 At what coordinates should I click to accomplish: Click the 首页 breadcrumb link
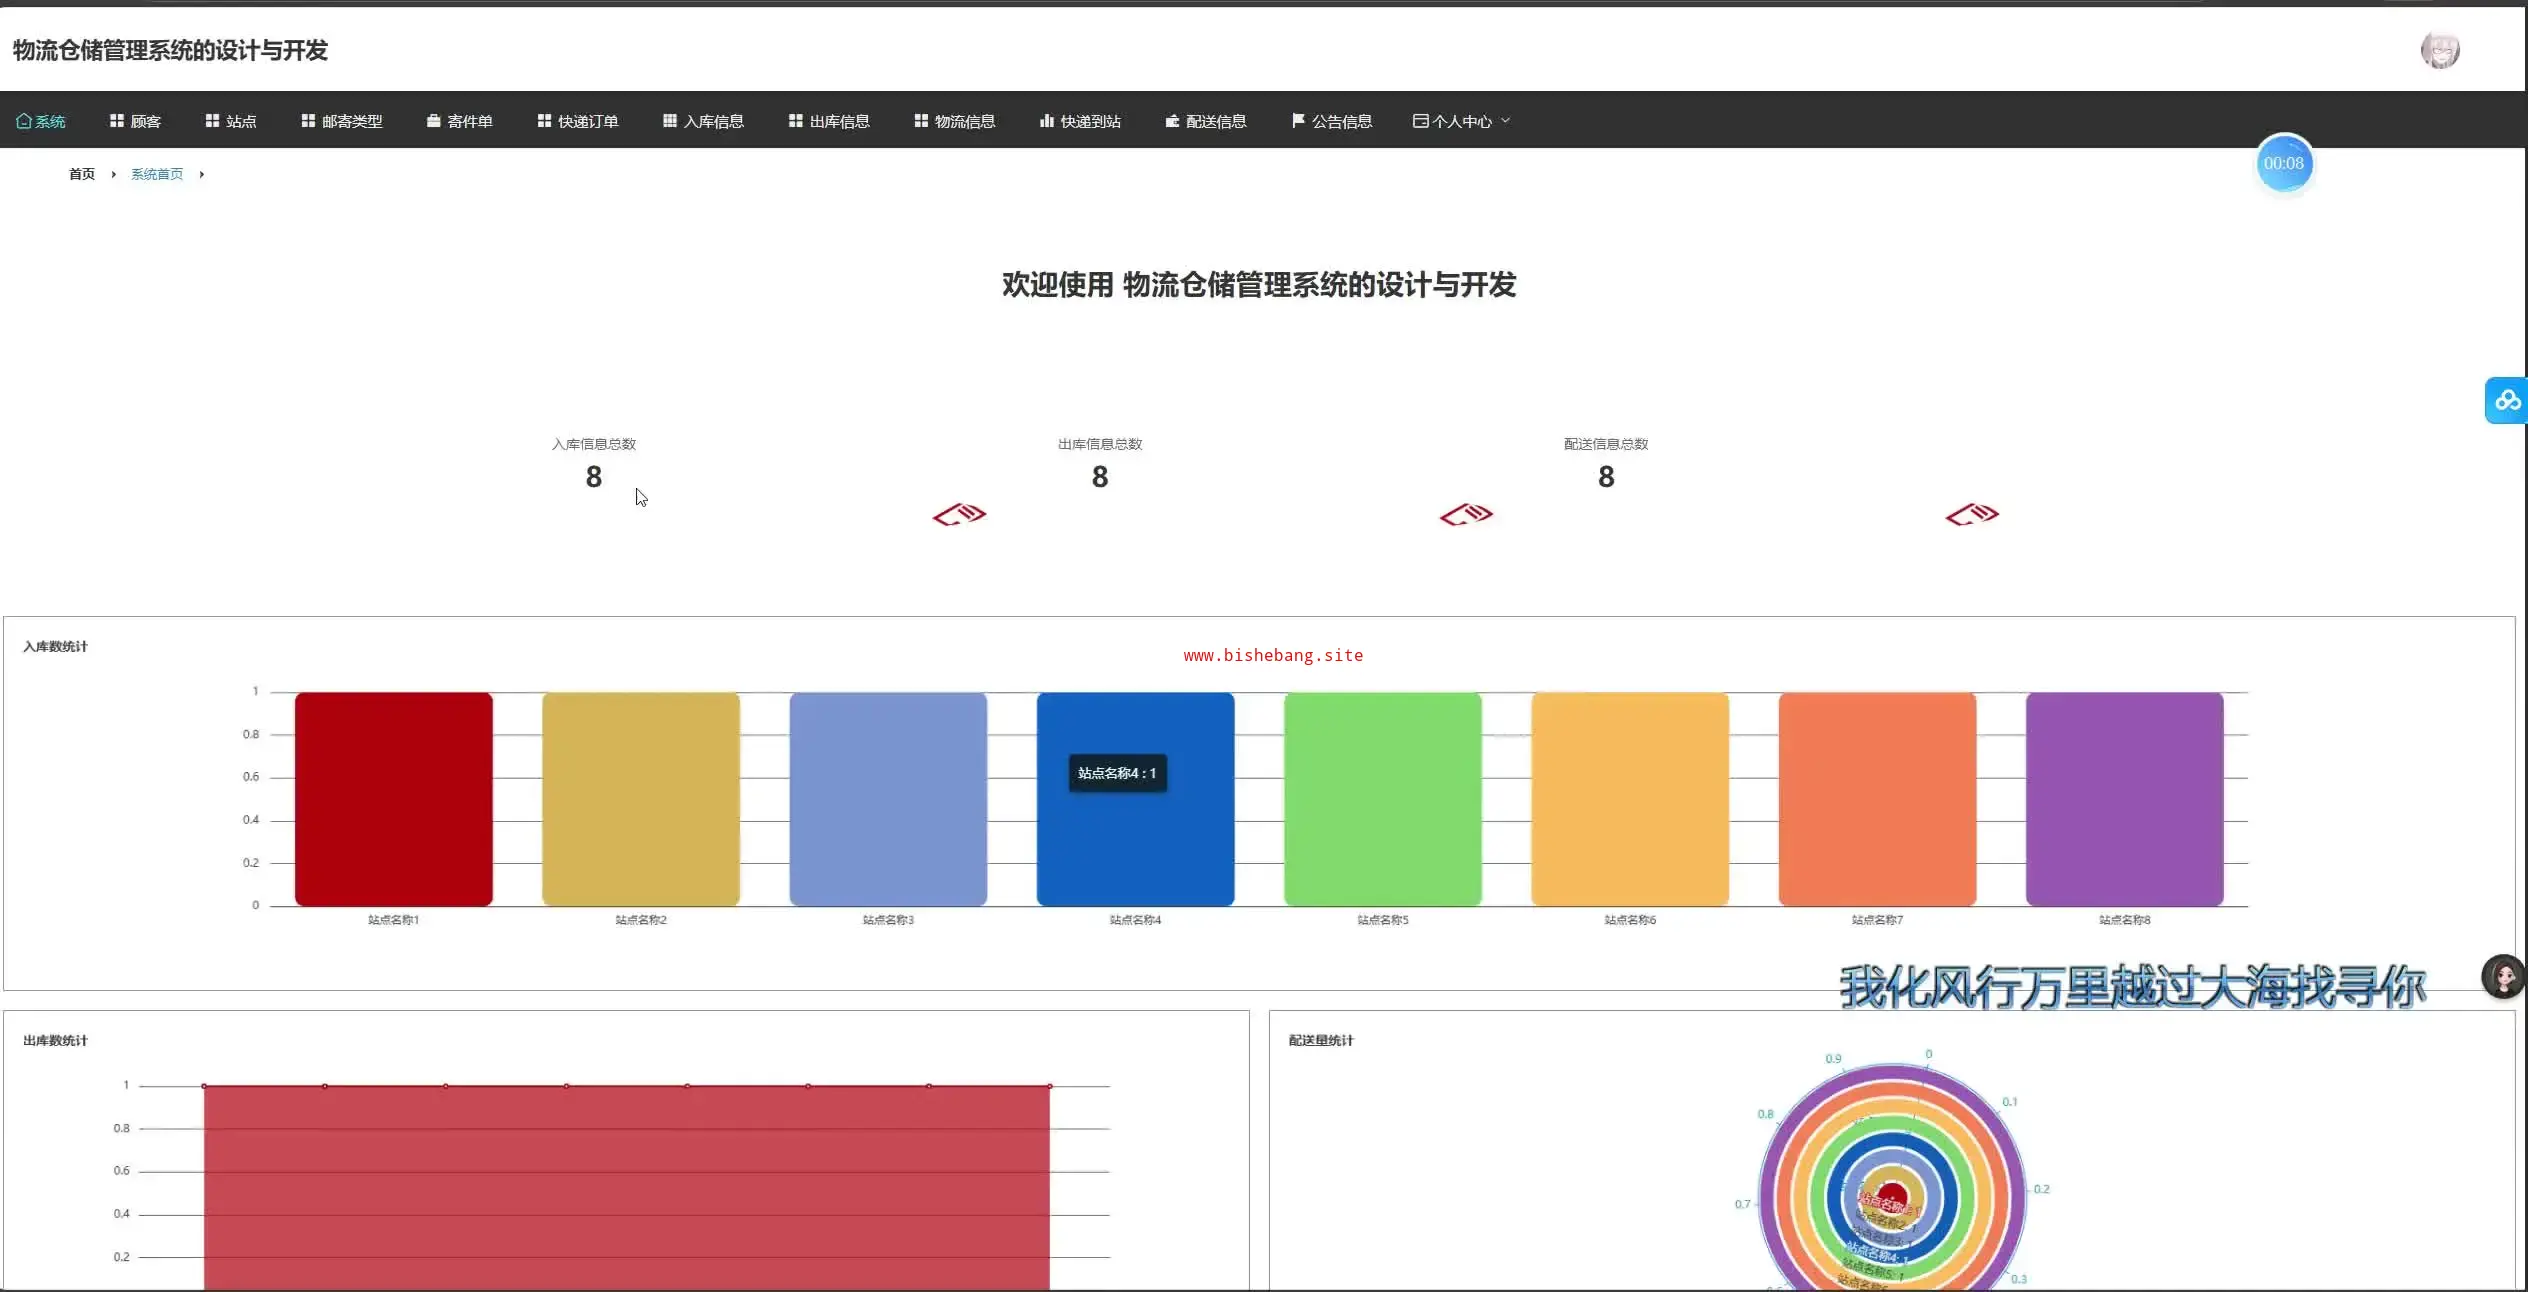coord(82,175)
